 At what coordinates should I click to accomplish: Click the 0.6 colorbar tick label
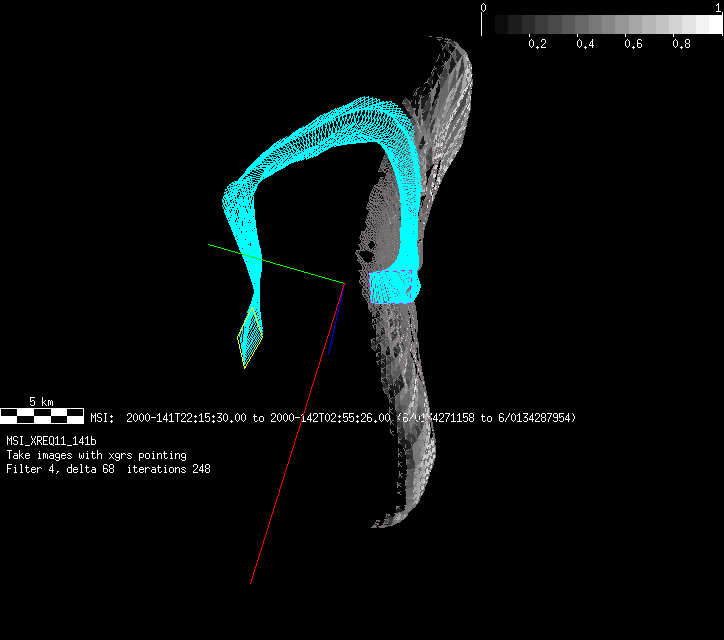click(x=633, y=45)
